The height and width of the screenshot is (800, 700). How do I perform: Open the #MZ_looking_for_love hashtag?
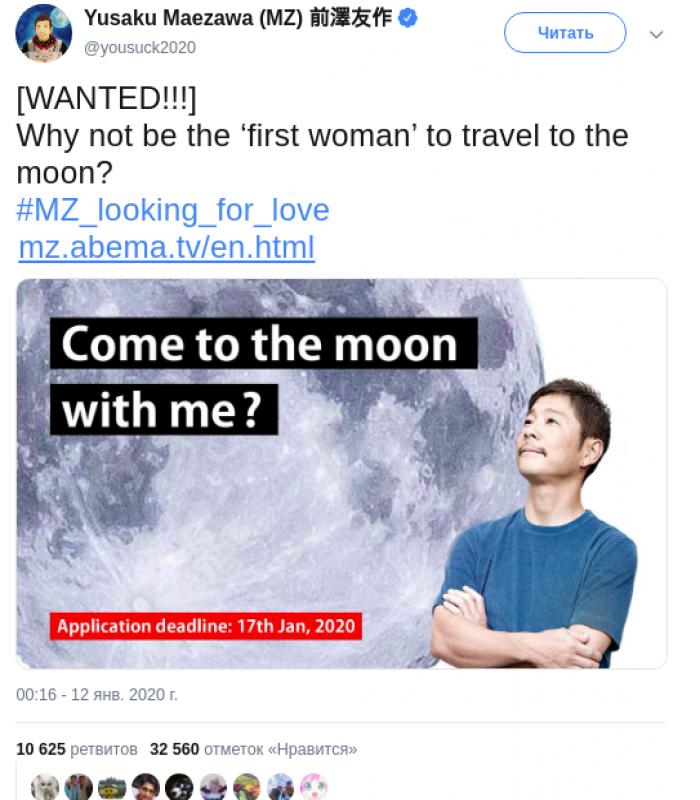[173, 210]
